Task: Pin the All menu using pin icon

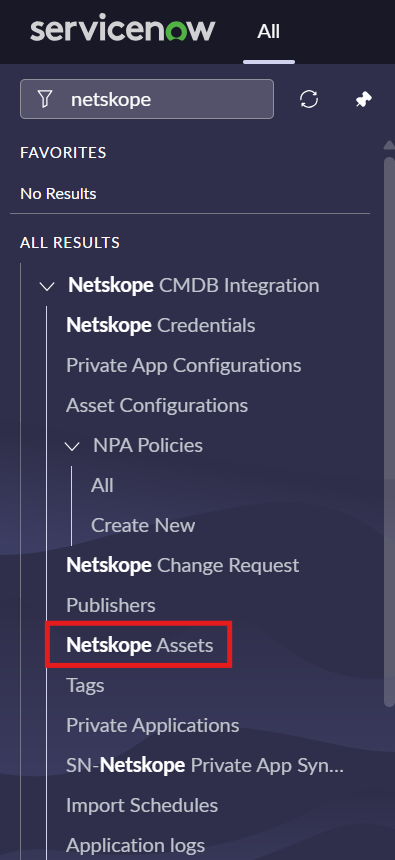Action: (363, 99)
